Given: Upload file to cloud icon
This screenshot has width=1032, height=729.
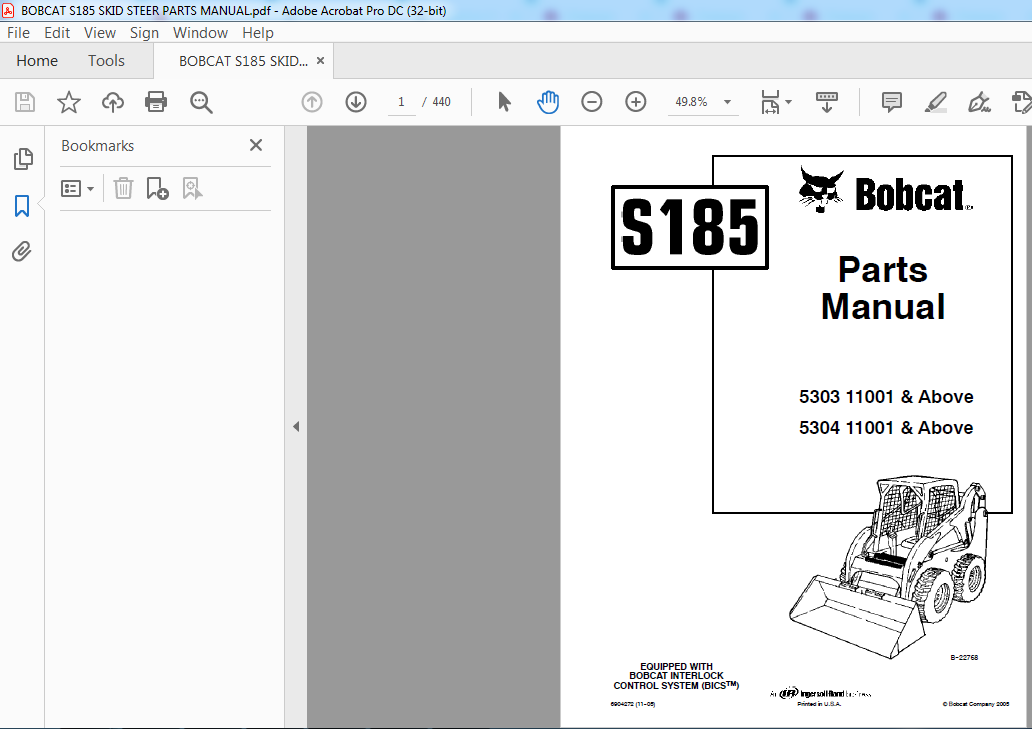Looking at the screenshot, I should pos(113,102).
